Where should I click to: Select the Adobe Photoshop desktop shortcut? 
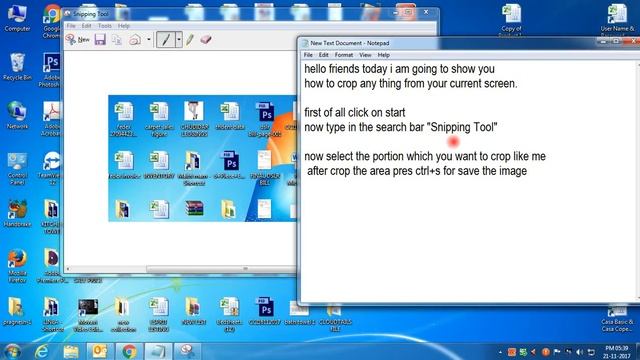(x=51, y=70)
